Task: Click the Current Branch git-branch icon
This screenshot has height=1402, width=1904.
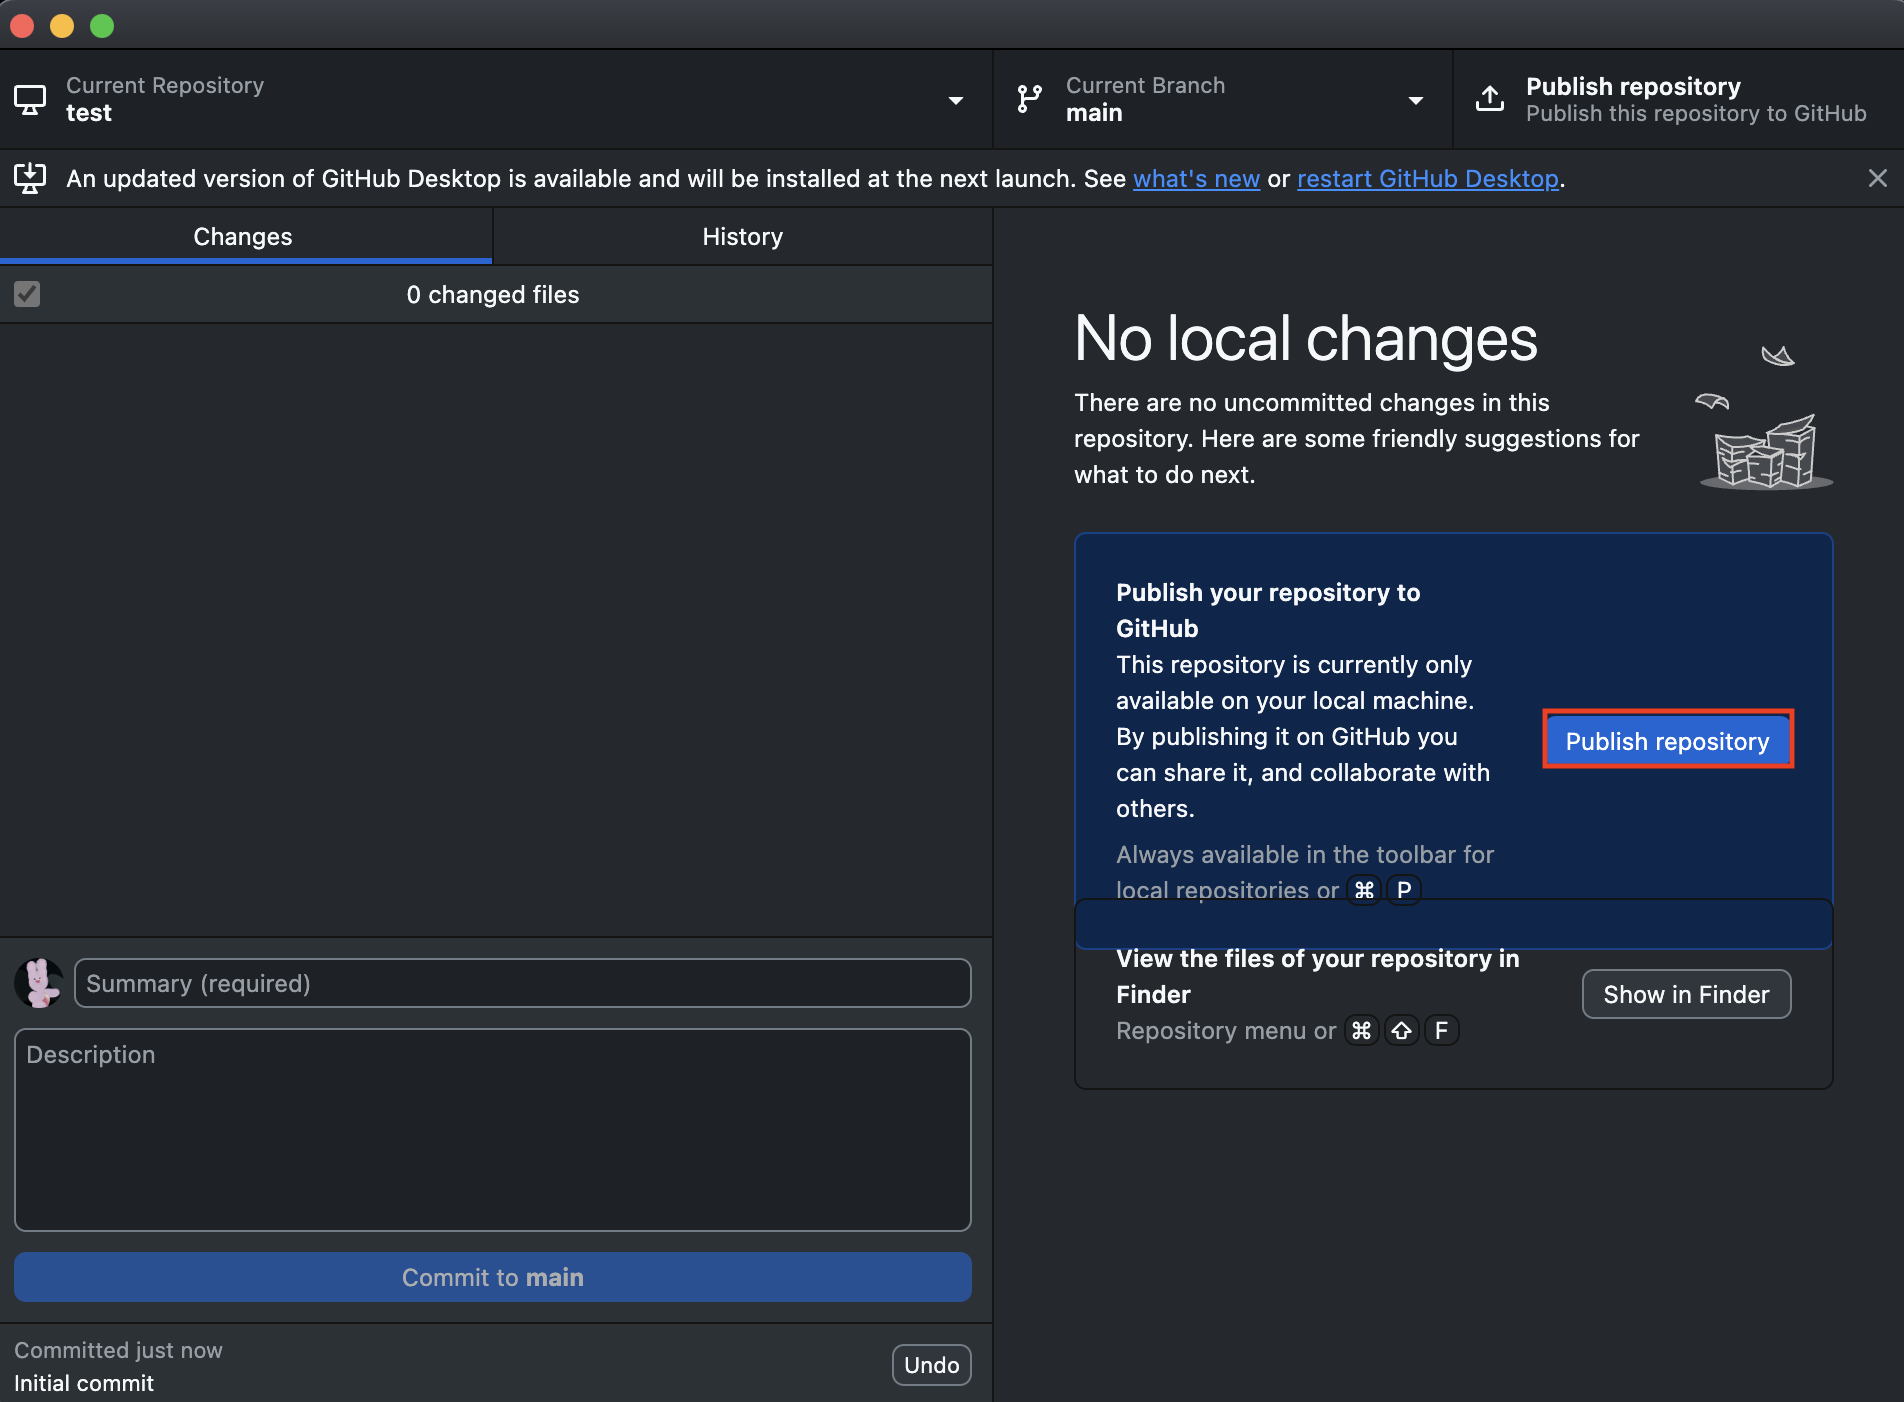Action: [1029, 99]
